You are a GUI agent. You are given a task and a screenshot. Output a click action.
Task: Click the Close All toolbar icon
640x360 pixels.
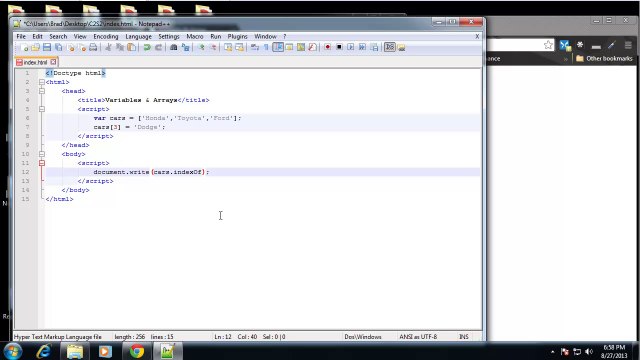(82, 47)
